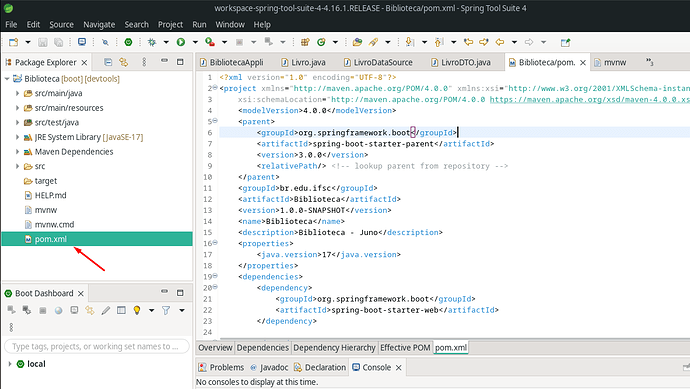Open the Javadoc view tab
690x389 pixels.
tap(269, 367)
